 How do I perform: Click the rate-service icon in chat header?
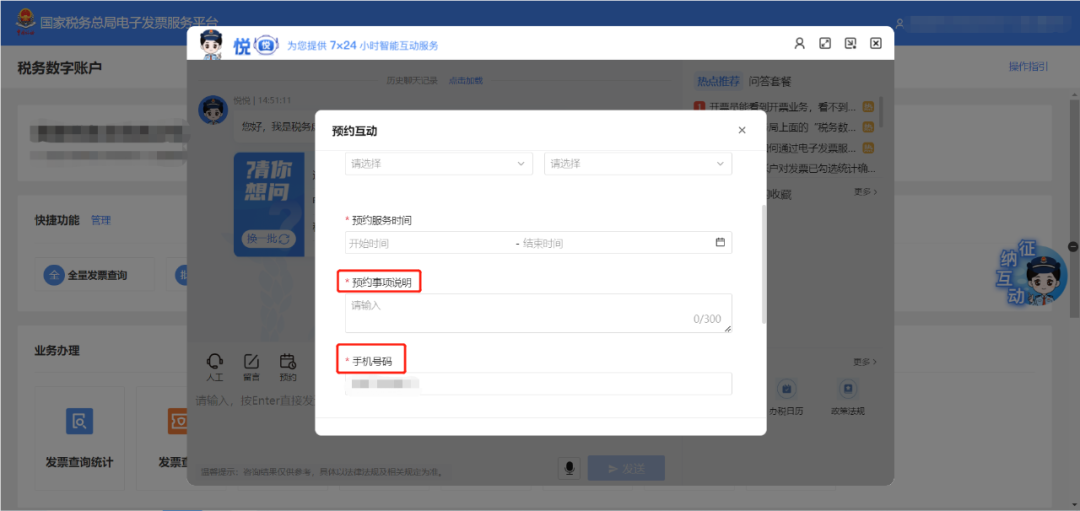(851, 43)
